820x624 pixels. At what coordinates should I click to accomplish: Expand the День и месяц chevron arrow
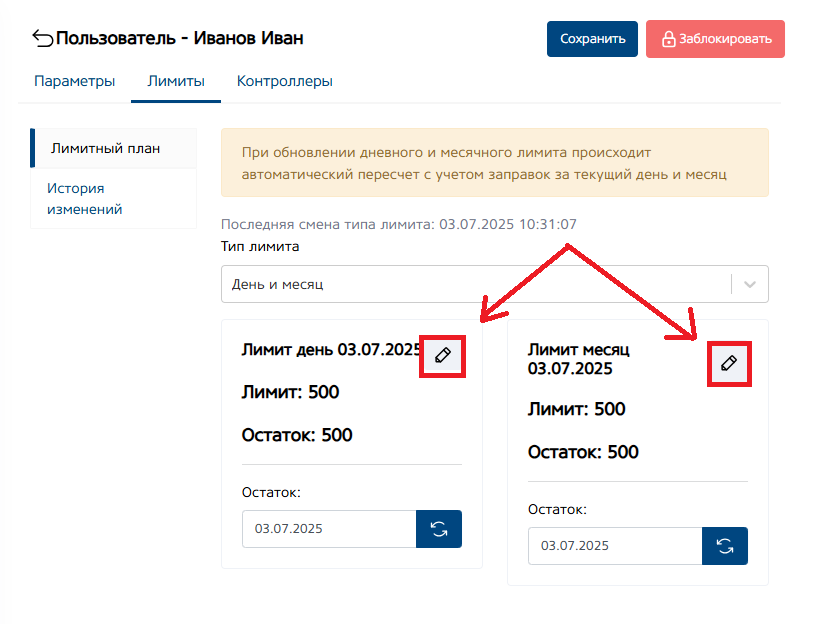click(750, 284)
